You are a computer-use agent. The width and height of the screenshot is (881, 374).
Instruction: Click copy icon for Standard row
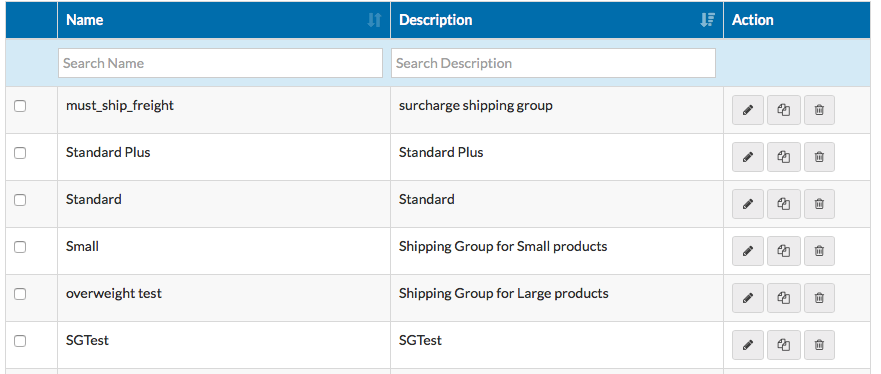[x=784, y=204]
